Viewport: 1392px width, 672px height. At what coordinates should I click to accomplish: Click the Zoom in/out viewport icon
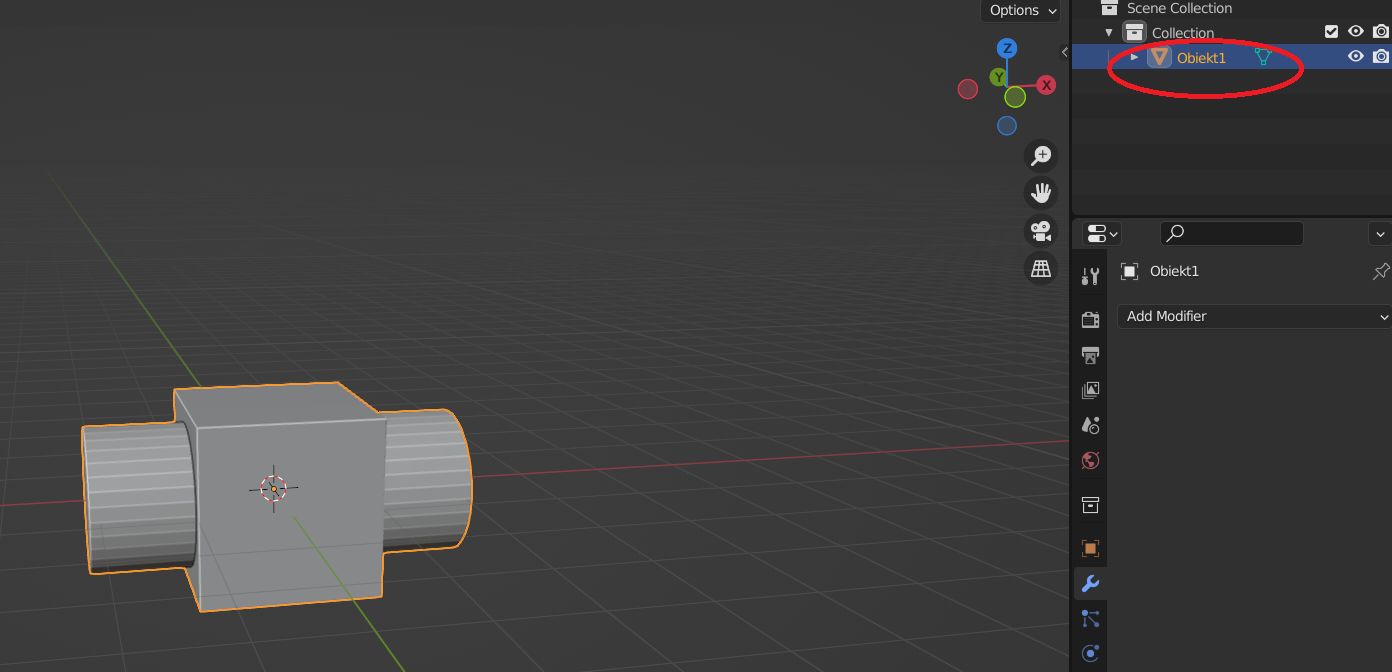(x=1042, y=155)
